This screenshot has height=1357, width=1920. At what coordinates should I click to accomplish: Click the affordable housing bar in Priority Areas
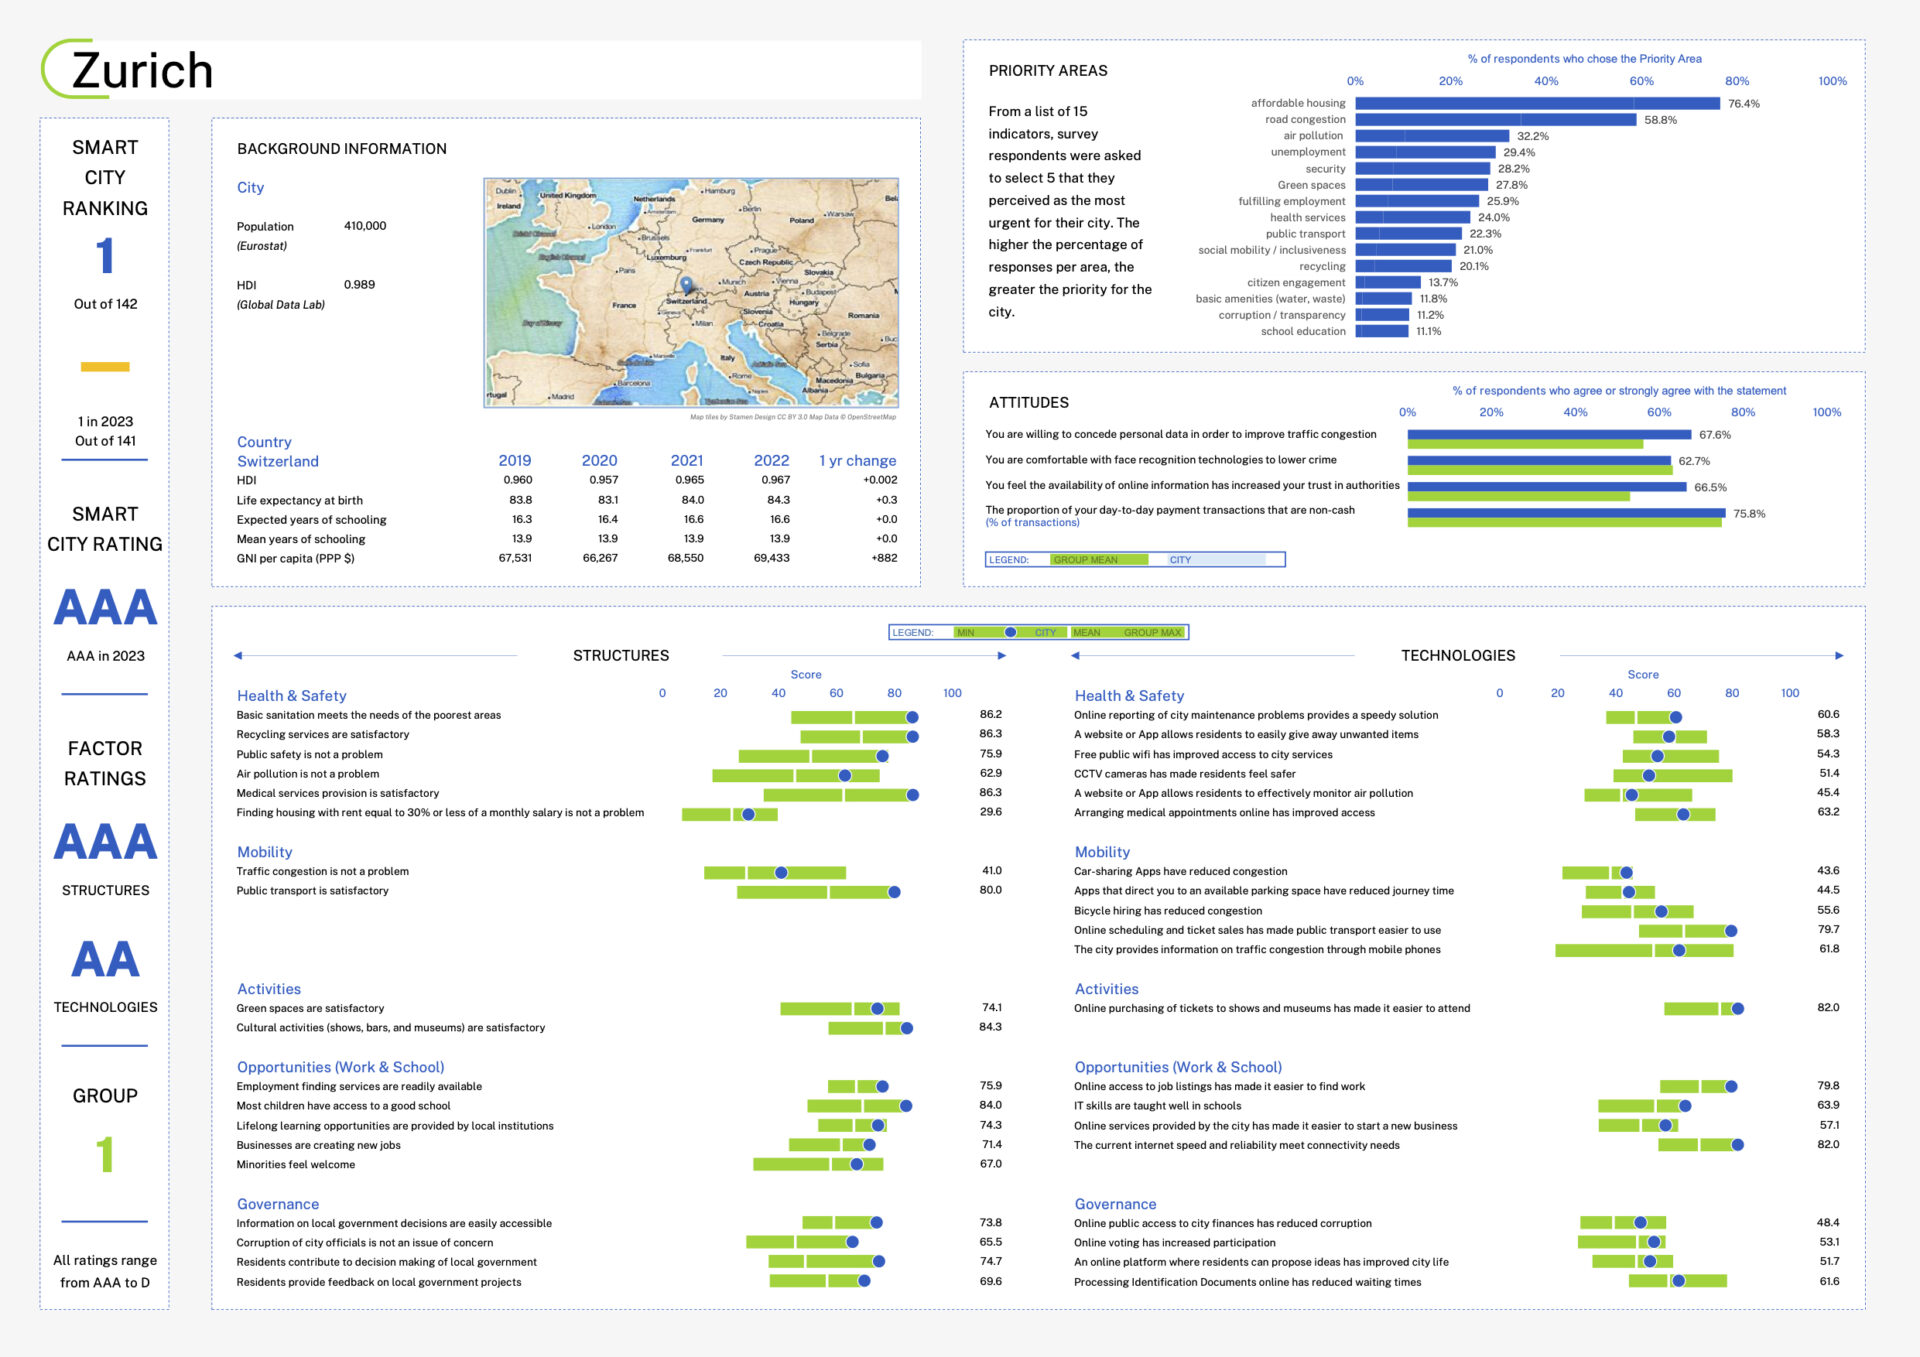coord(1538,103)
